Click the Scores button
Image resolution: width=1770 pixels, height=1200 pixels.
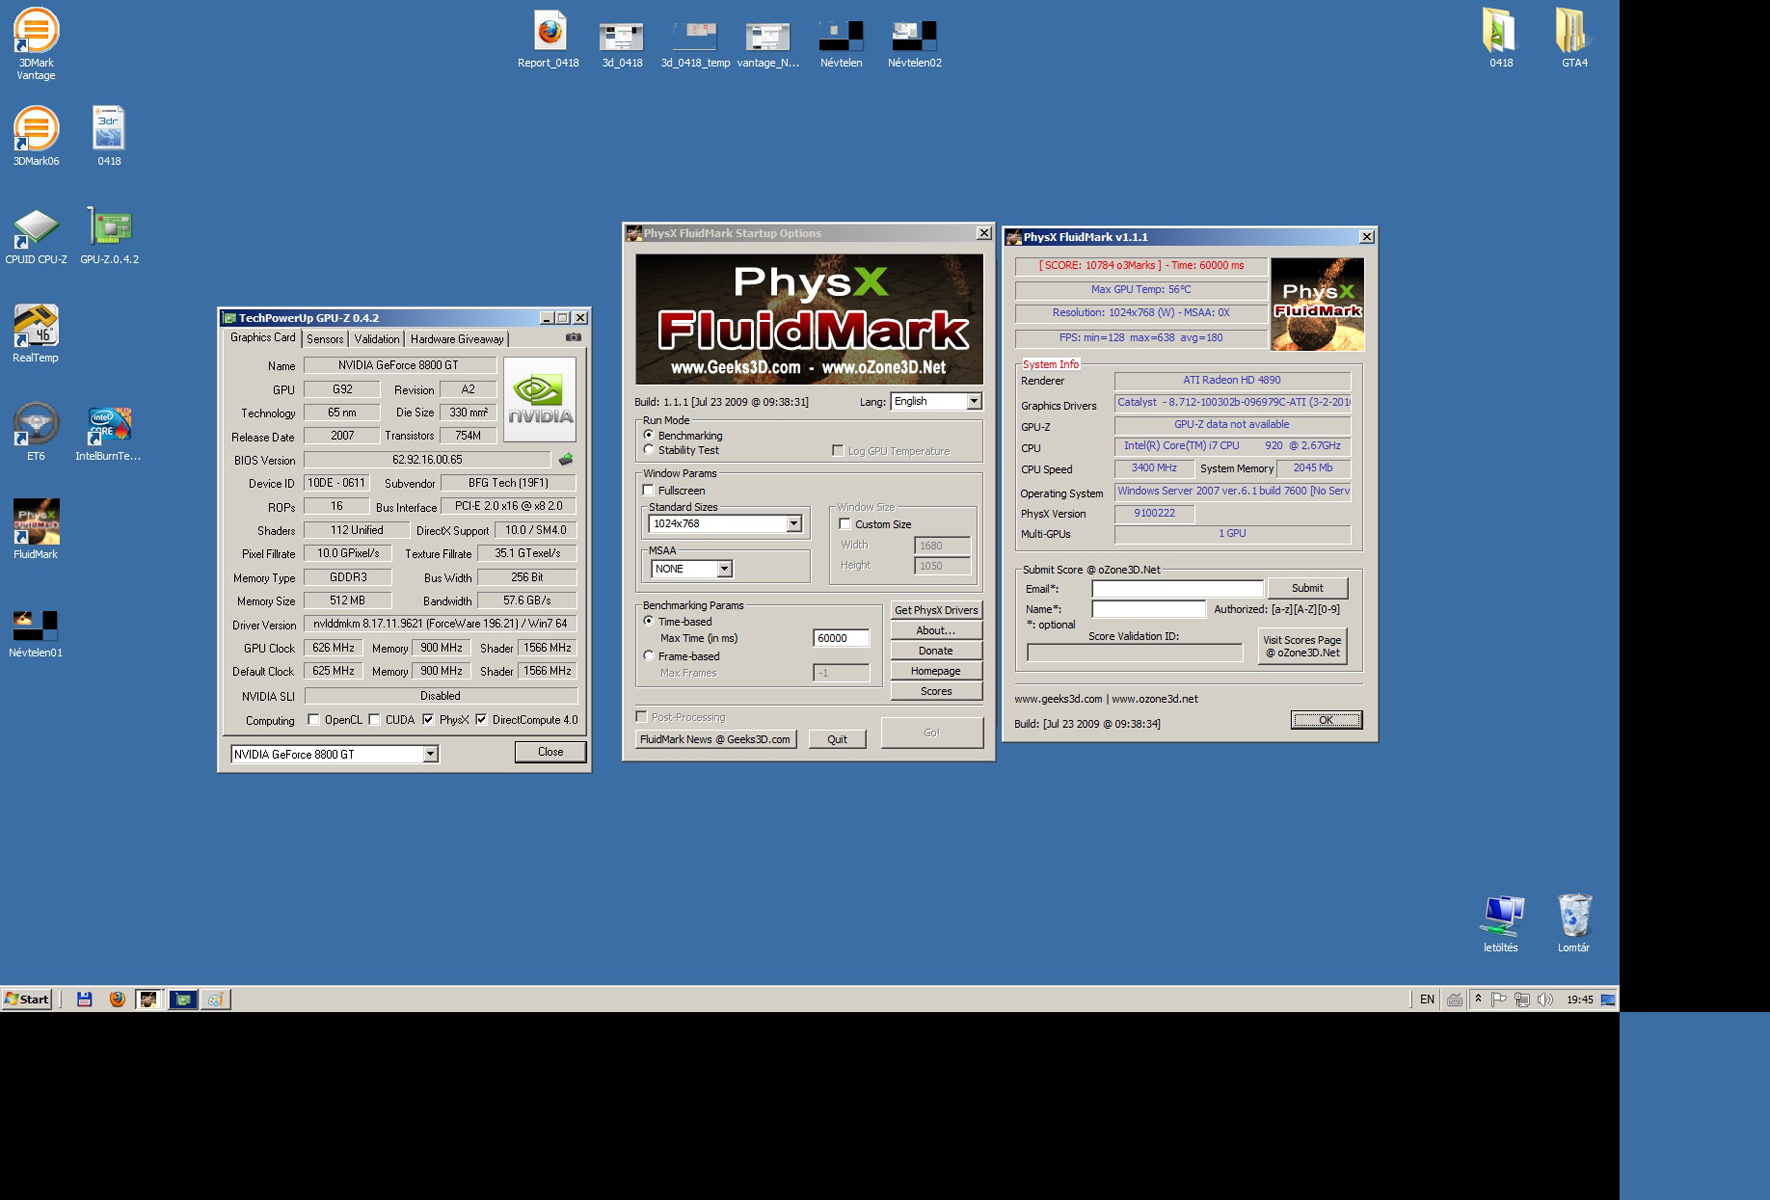click(x=936, y=691)
